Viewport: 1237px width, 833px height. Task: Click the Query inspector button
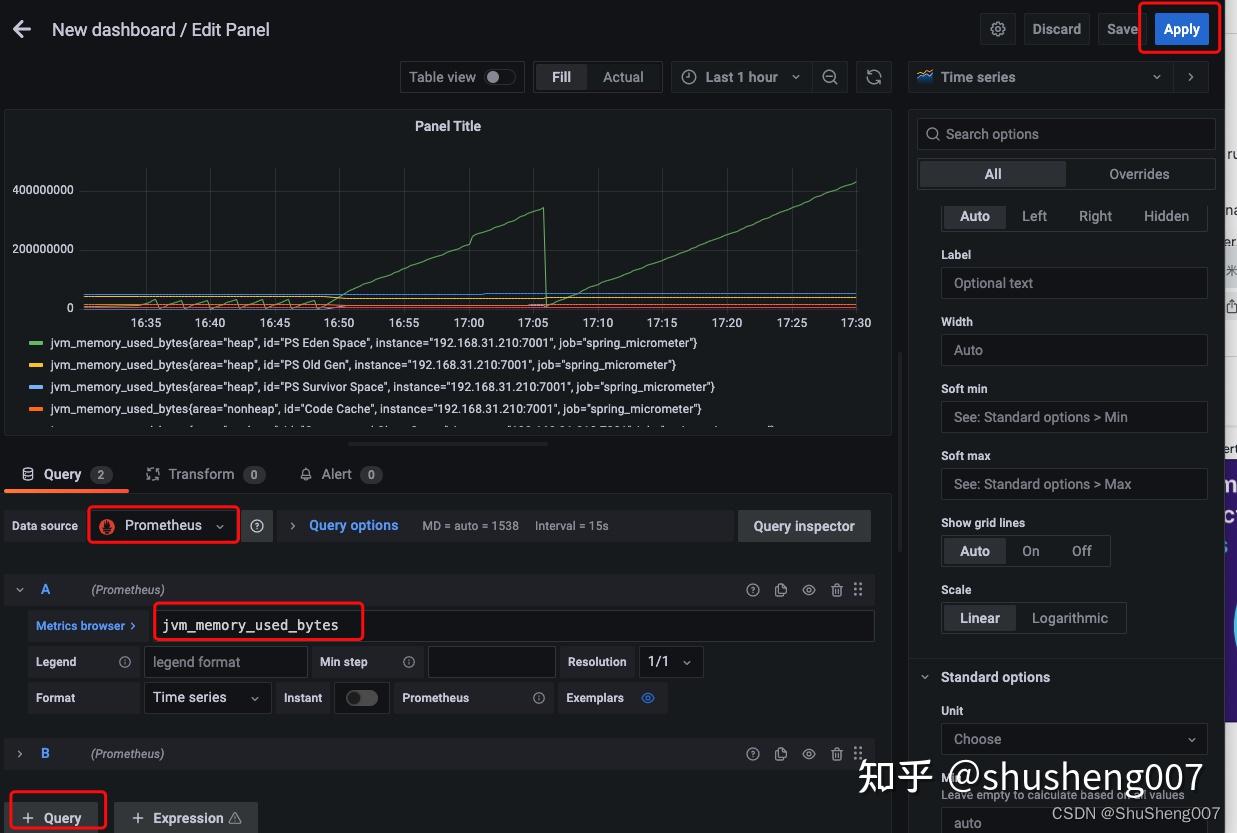803,525
